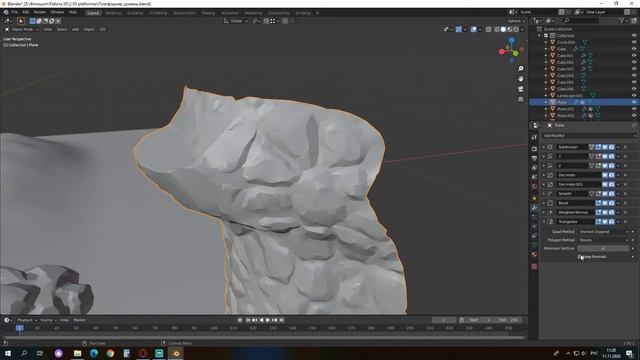This screenshot has height=360, width=640.
Task: Click timeline current frame marker
Action: click(x=19, y=328)
